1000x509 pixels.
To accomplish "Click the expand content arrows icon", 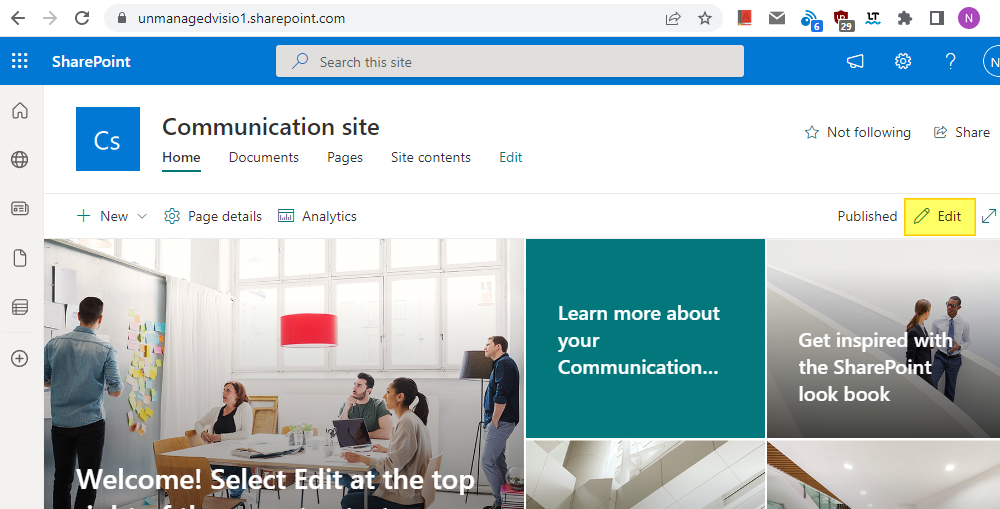I will click(x=989, y=216).
